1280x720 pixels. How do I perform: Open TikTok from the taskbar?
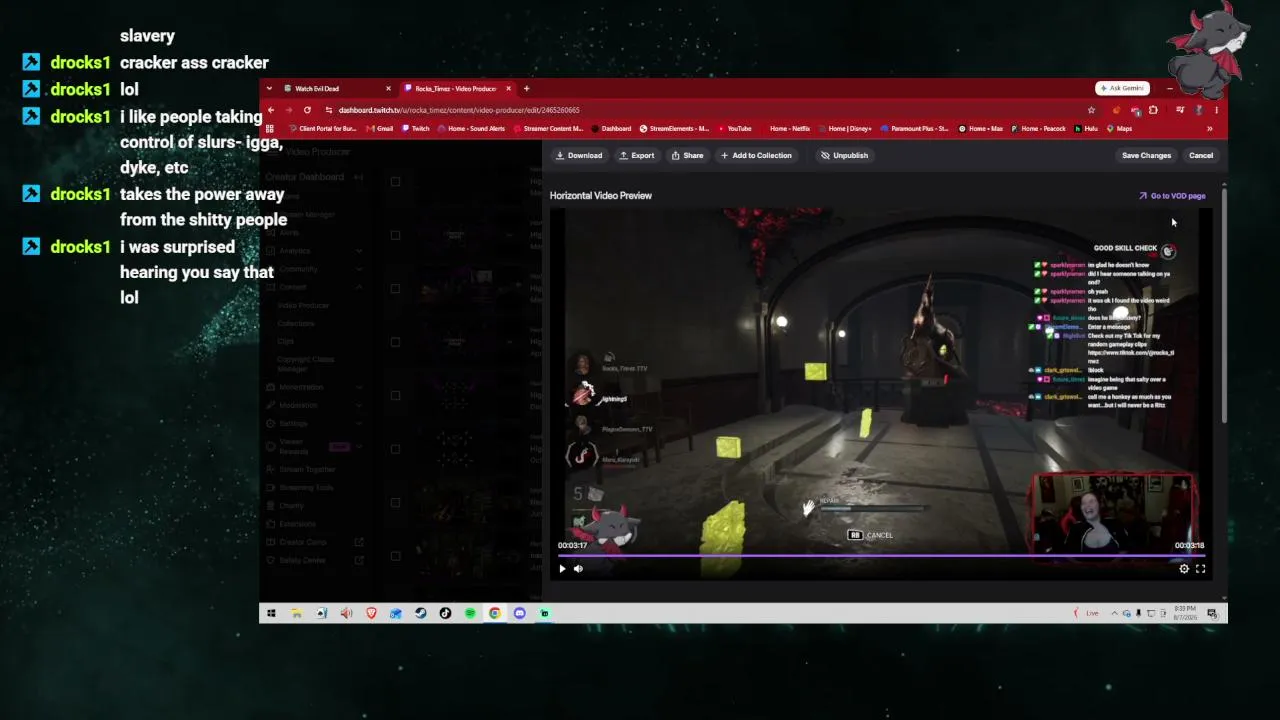point(445,613)
